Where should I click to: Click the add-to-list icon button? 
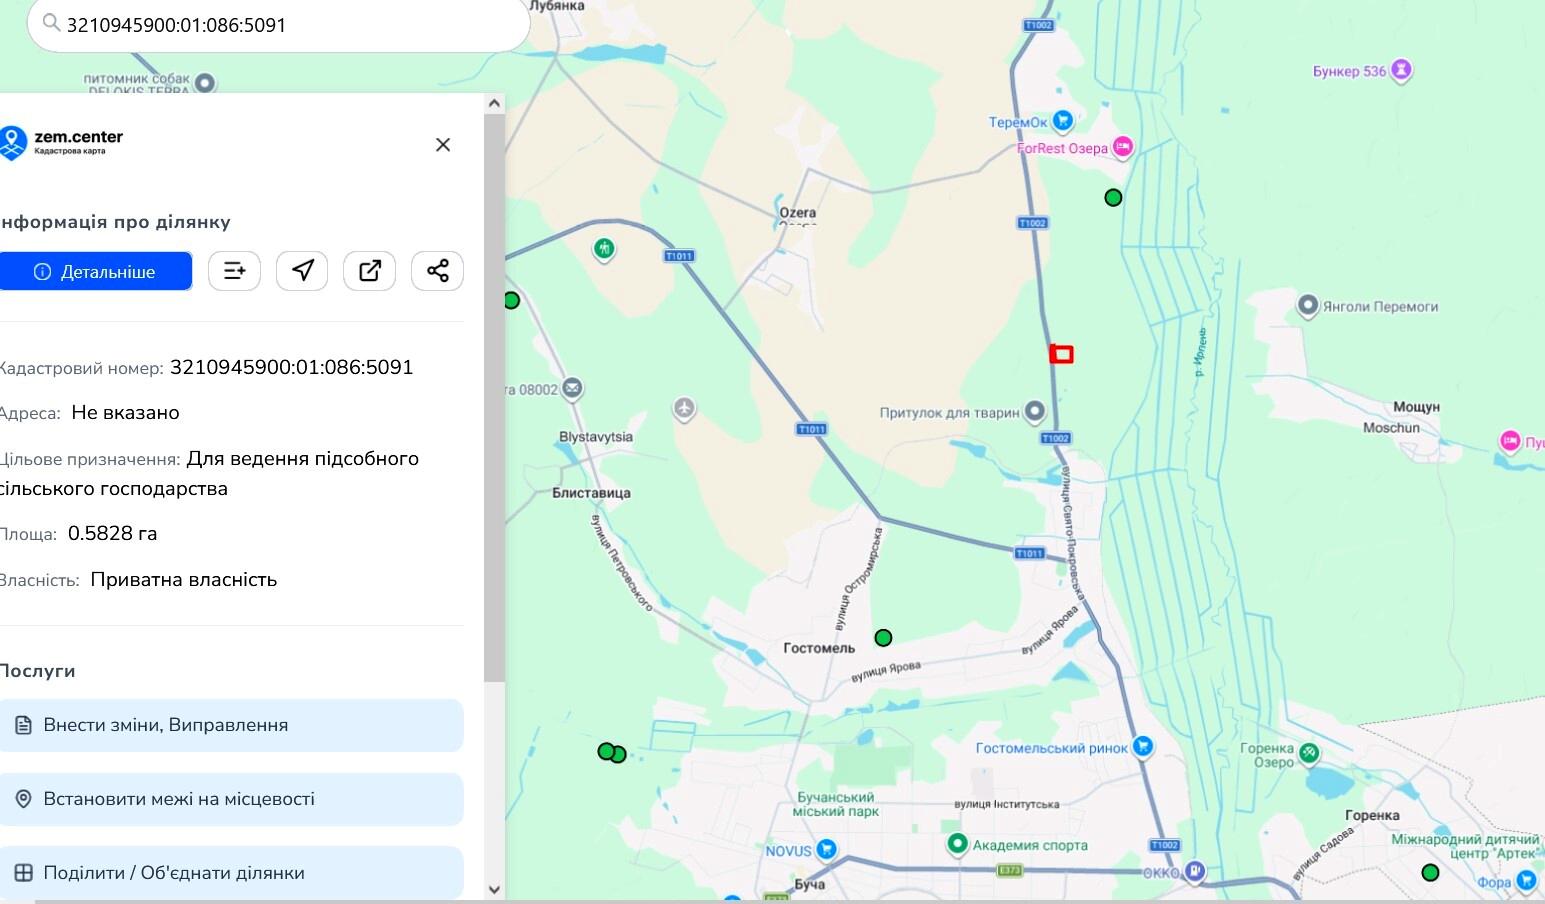coord(234,271)
